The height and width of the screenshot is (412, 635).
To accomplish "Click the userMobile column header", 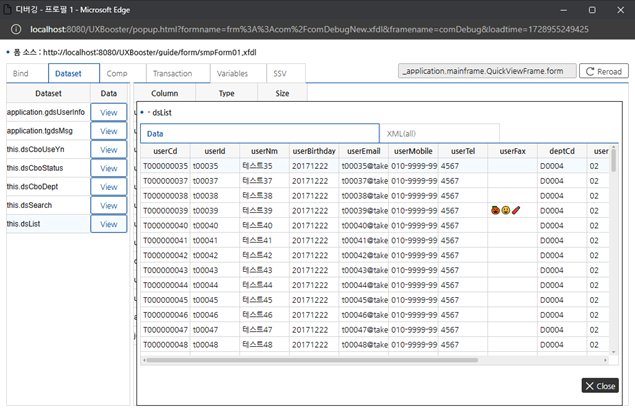I will [x=413, y=151].
